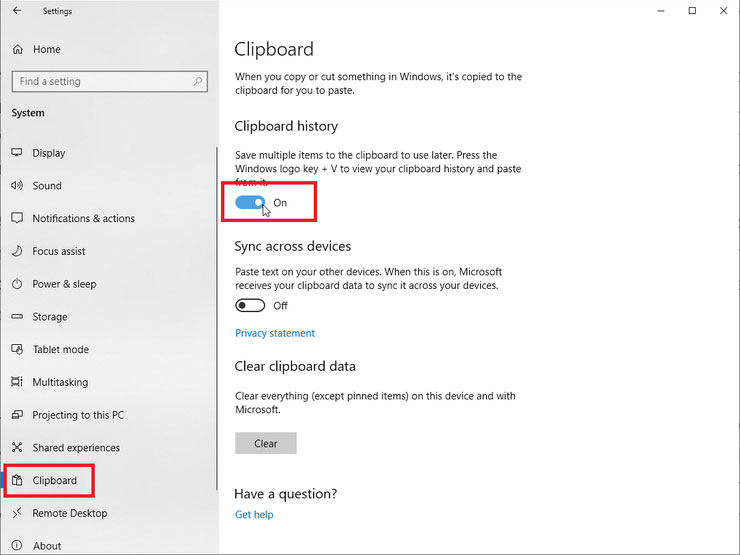Click the Get help link
This screenshot has width=740, height=555.
pos(254,514)
